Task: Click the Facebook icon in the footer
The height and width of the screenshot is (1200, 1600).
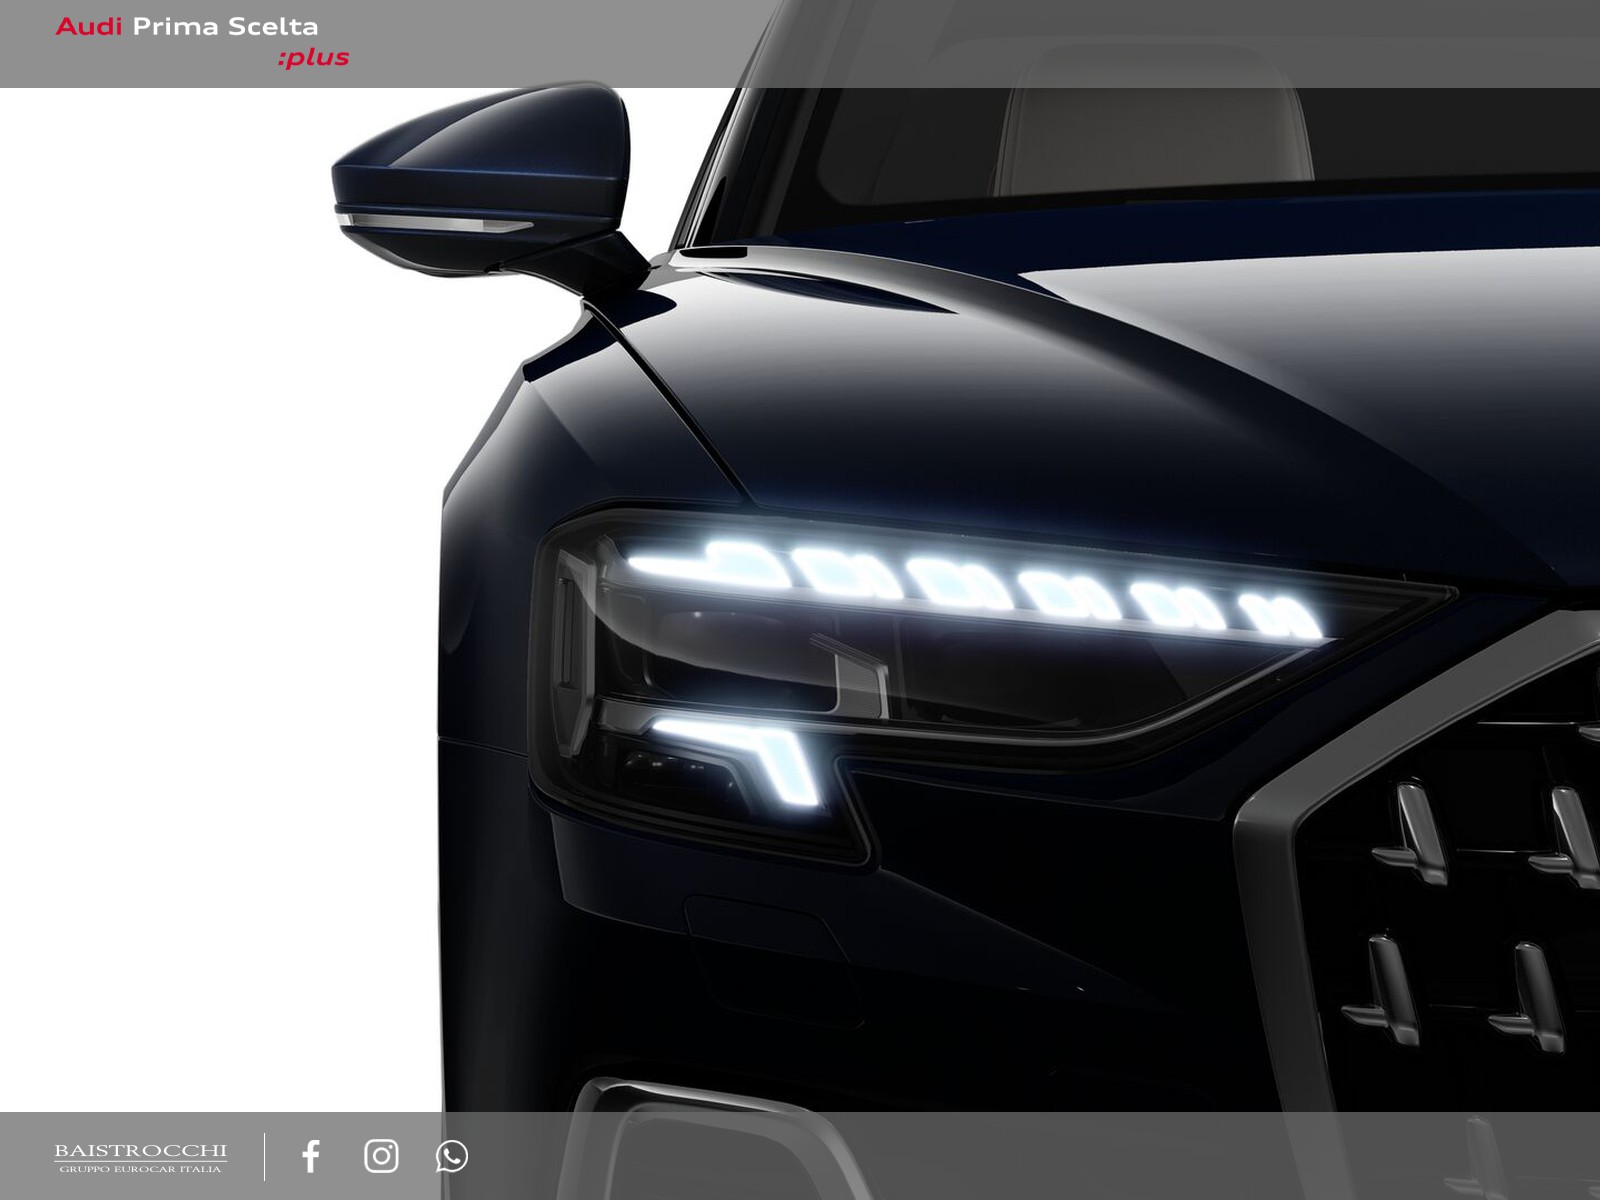Action: (311, 1156)
